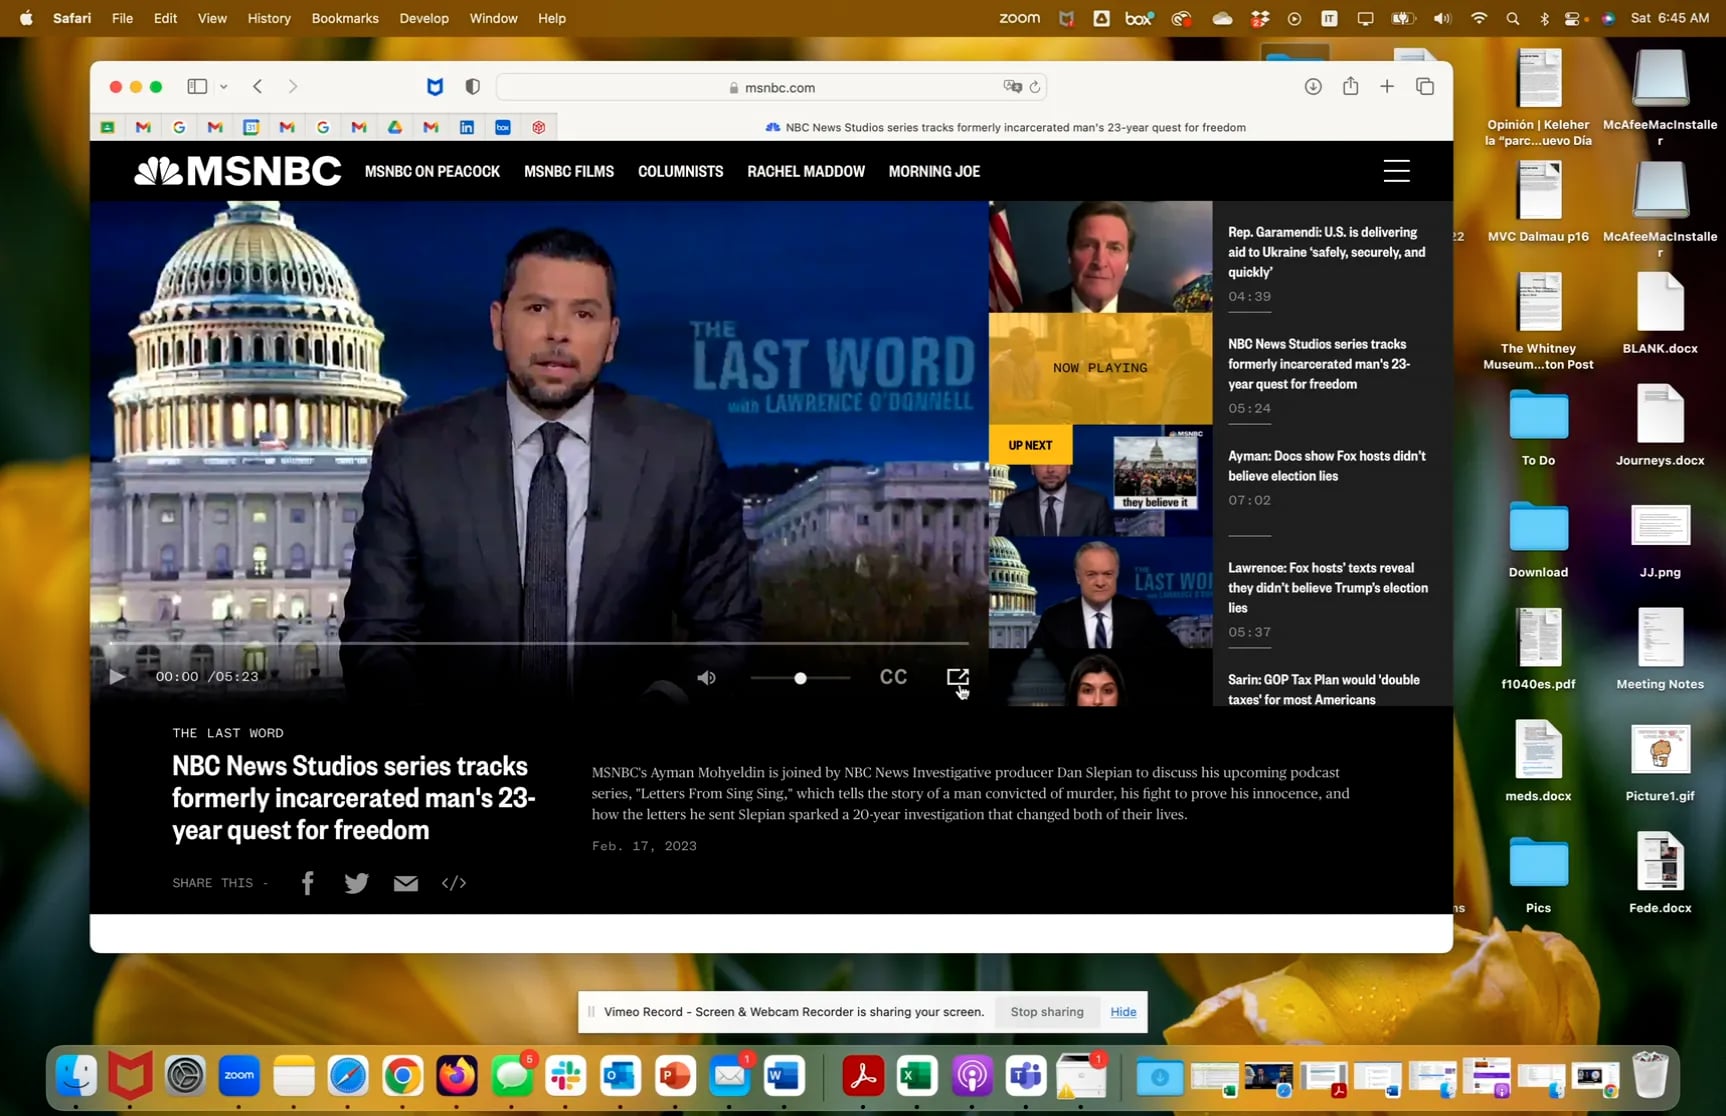This screenshot has height=1116, width=1726.
Task: Select the Up Next video thumbnail
Action: (1100, 481)
